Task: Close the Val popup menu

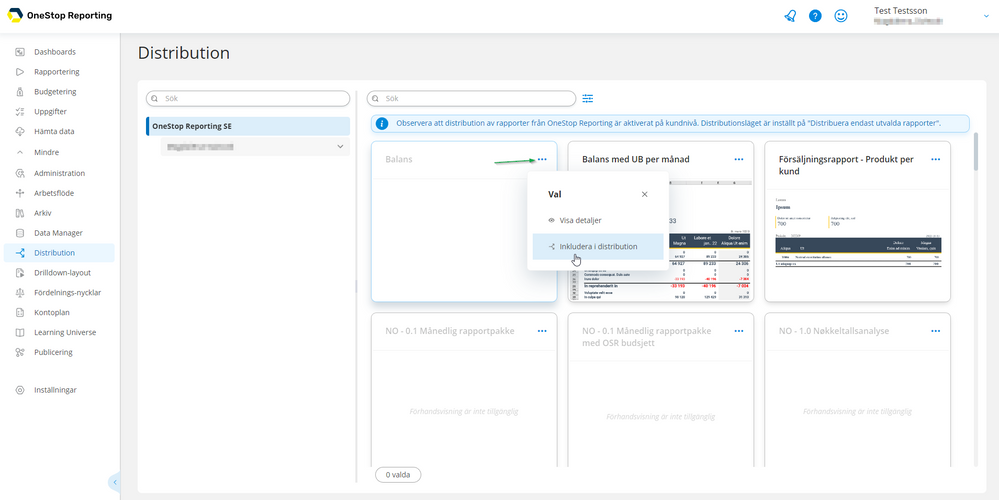Action: (645, 194)
